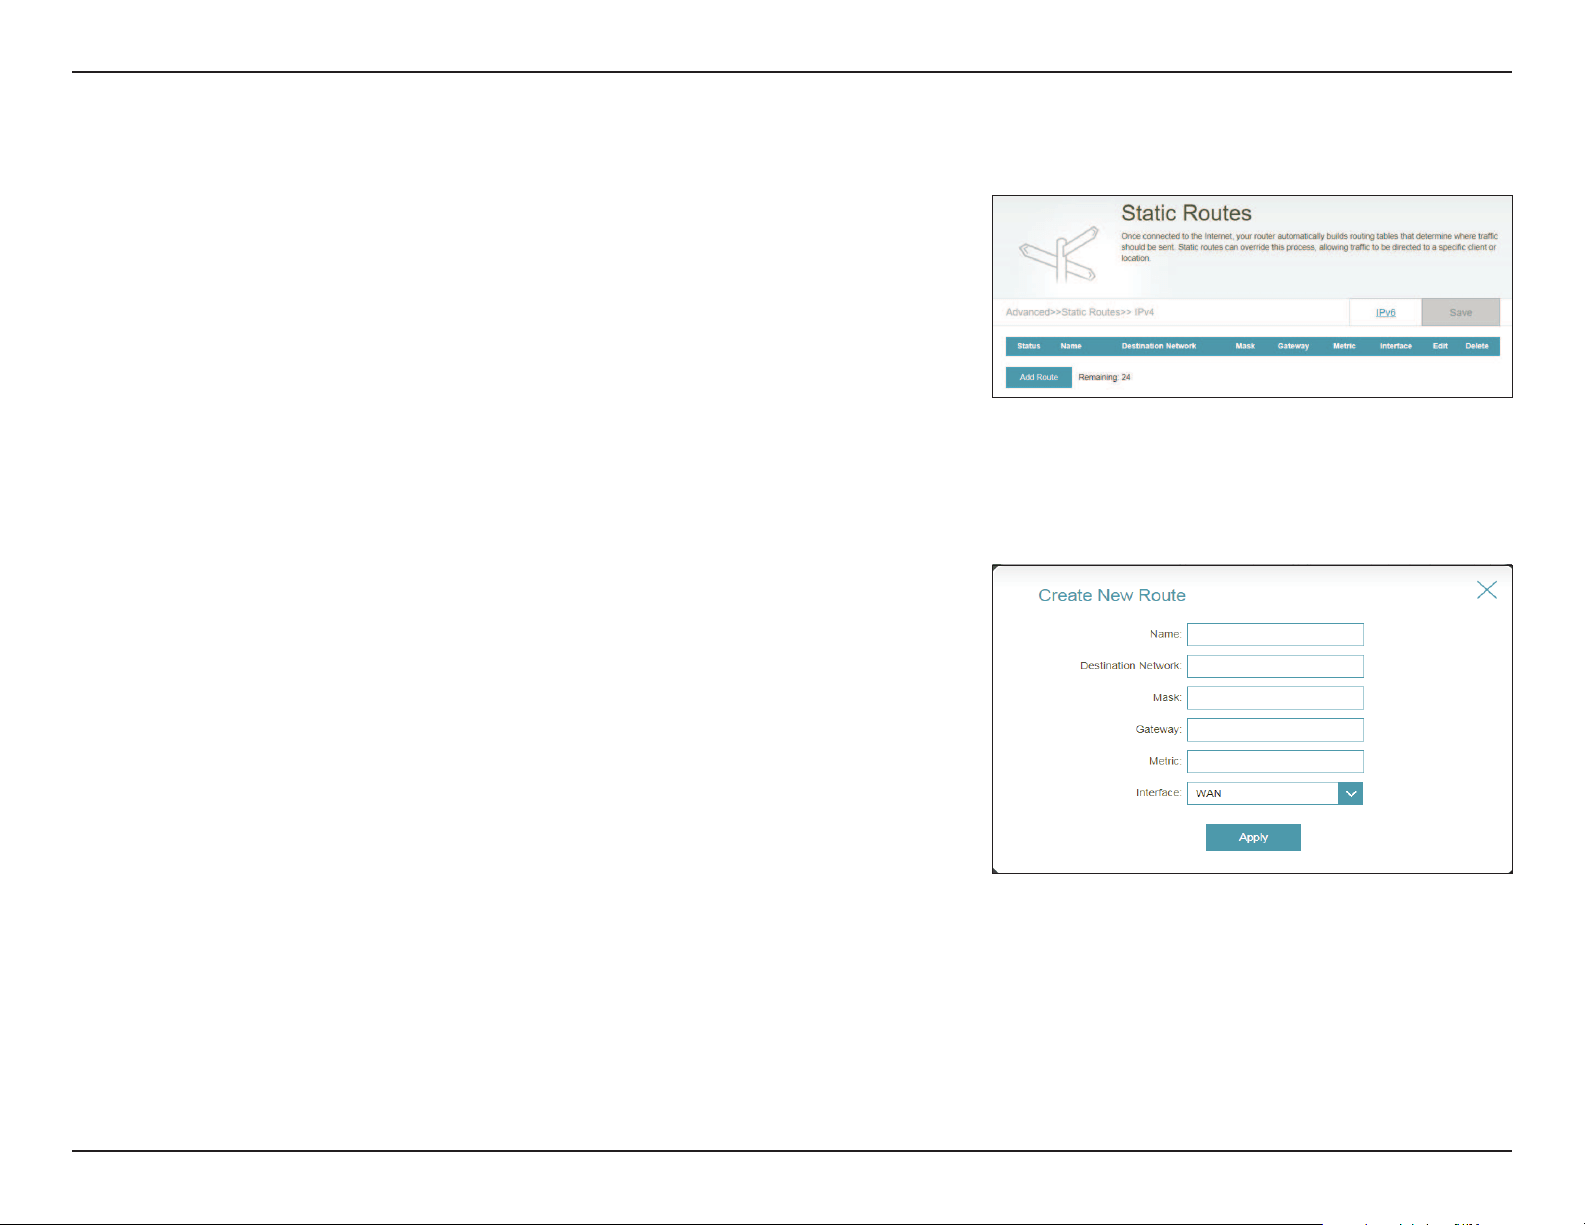Click the Metric input field
Screen dimensions: 1585x1225
[x=1275, y=761]
